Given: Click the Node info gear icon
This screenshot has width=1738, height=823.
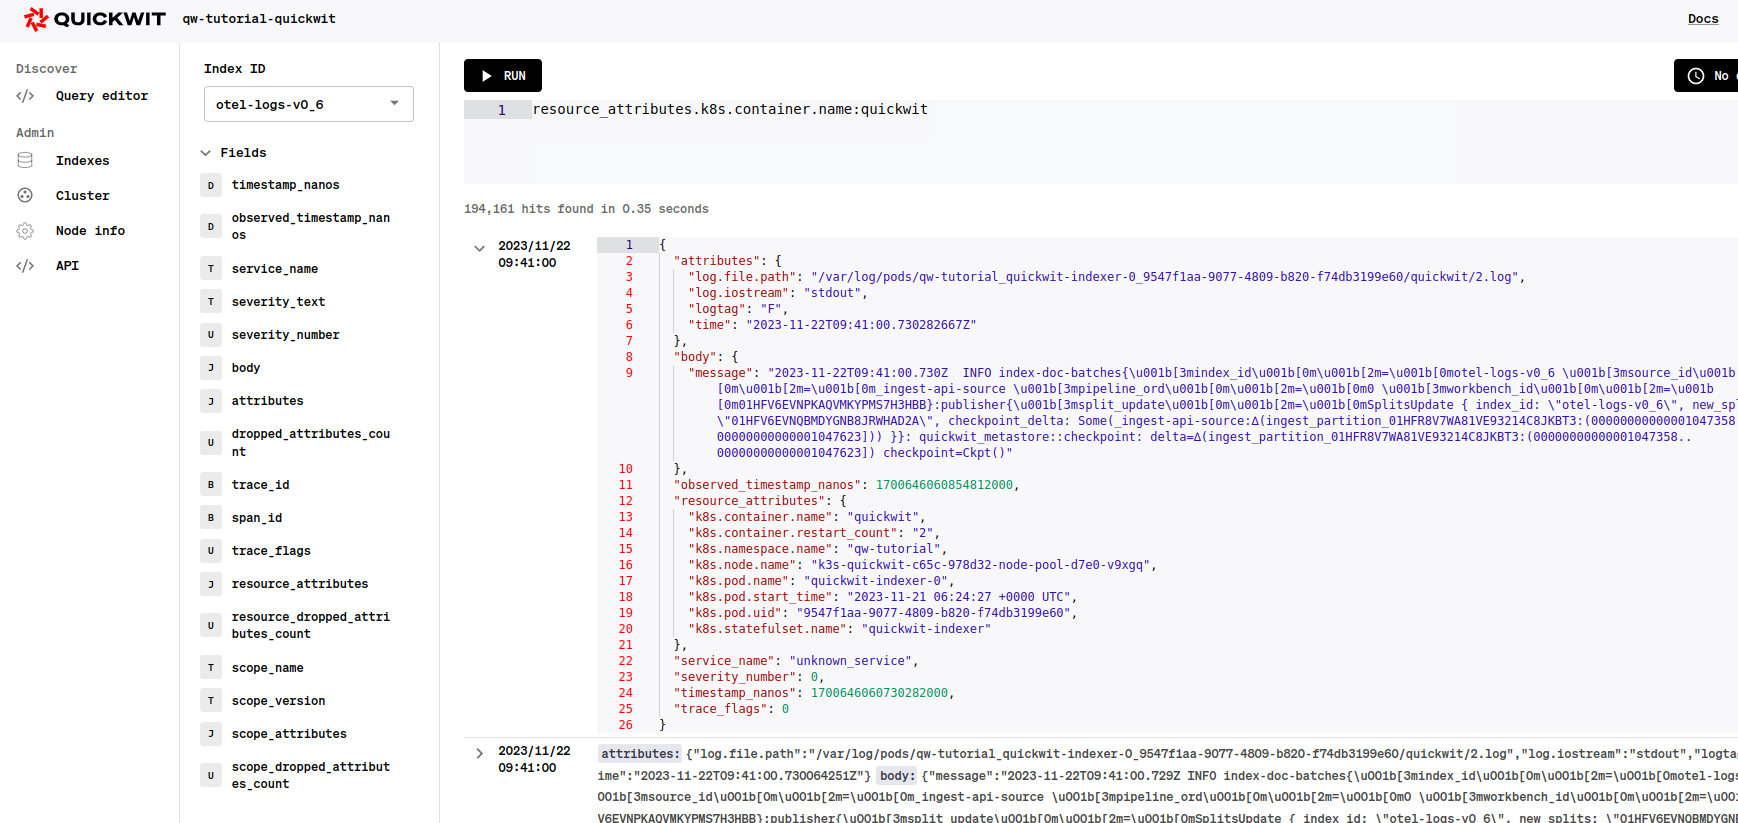Looking at the screenshot, I should pyautogui.click(x=25, y=231).
